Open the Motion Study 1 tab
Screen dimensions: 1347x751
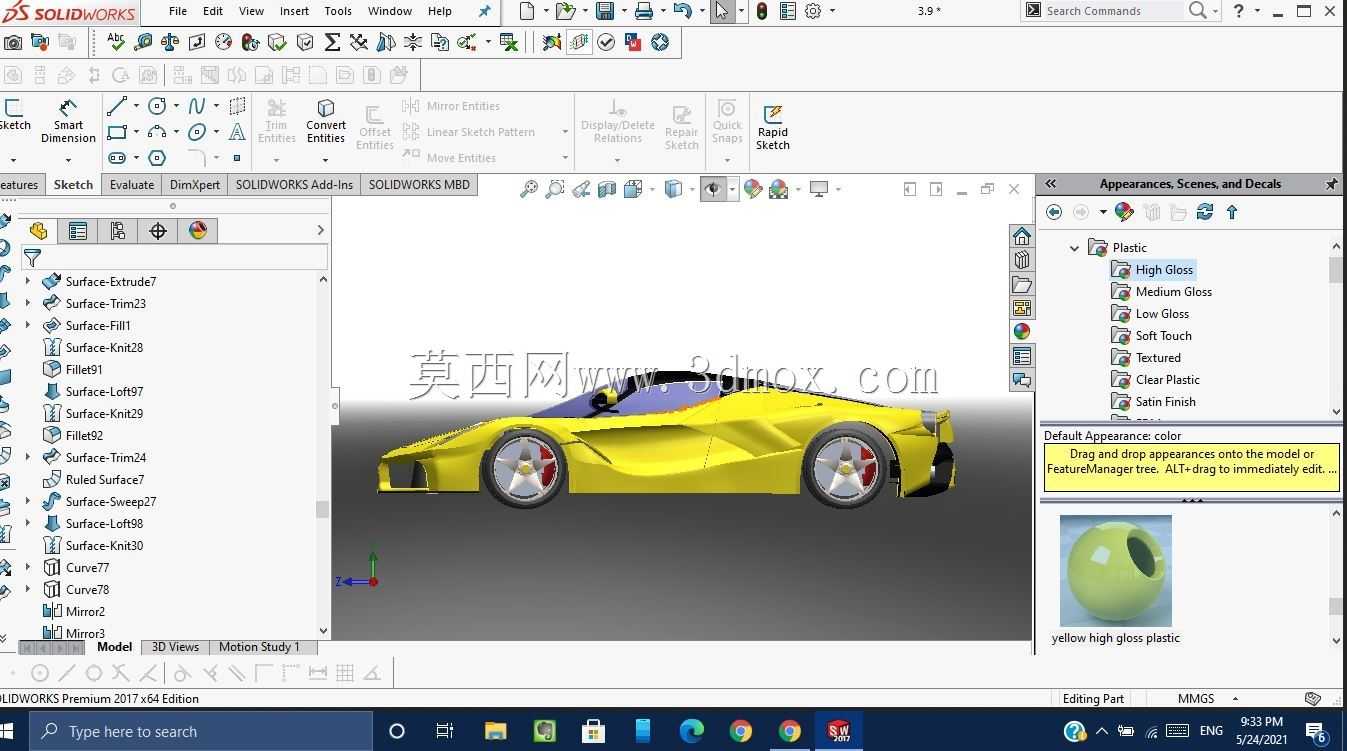click(x=258, y=647)
